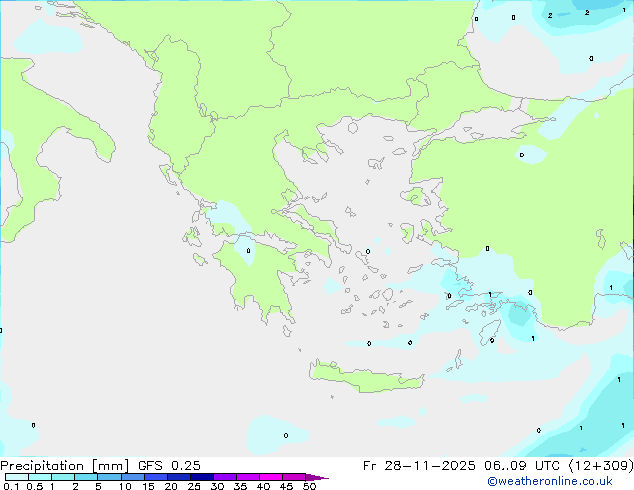The height and width of the screenshot is (490, 634).
Task: Click the '45' legend scale label
Action: tap(286, 486)
